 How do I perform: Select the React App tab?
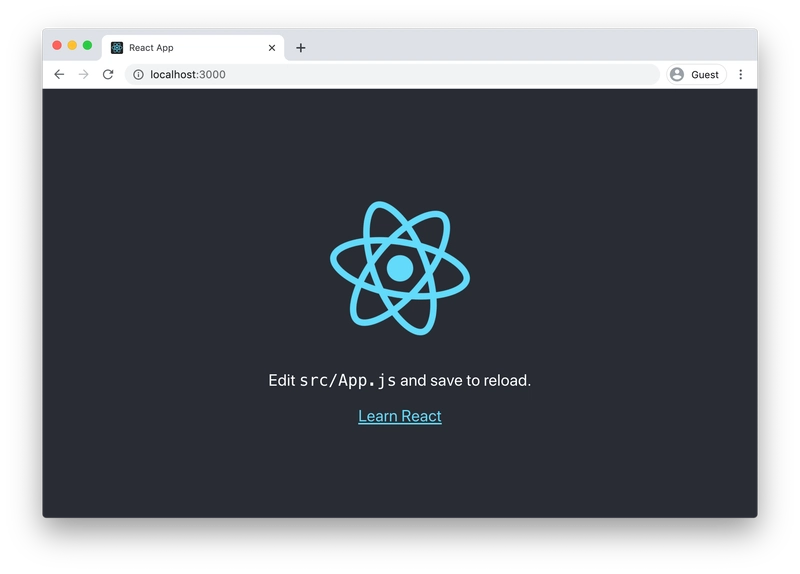click(x=193, y=48)
